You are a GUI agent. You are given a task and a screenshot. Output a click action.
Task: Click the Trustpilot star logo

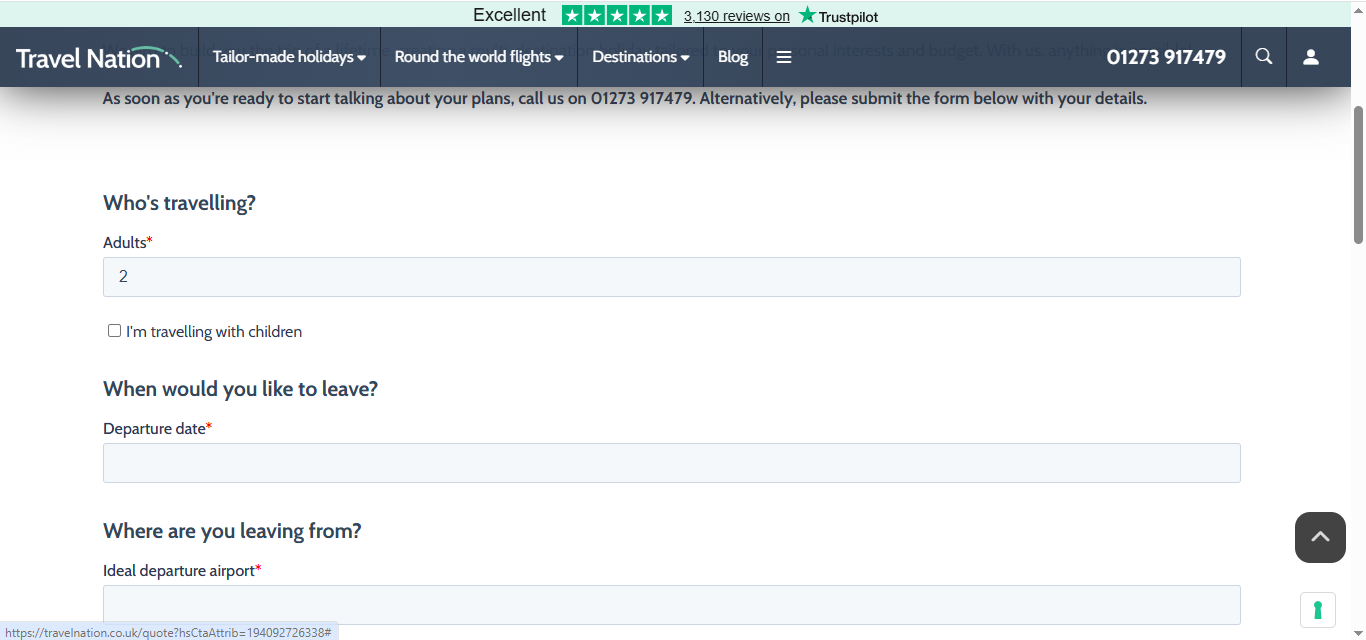pyautogui.click(x=838, y=15)
